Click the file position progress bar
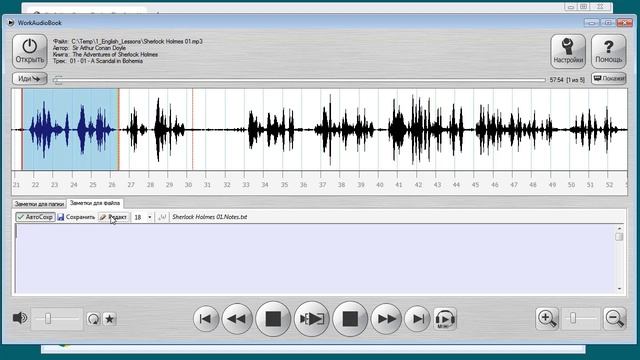The height and width of the screenshot is (360, 640). (x=299, y=80)
